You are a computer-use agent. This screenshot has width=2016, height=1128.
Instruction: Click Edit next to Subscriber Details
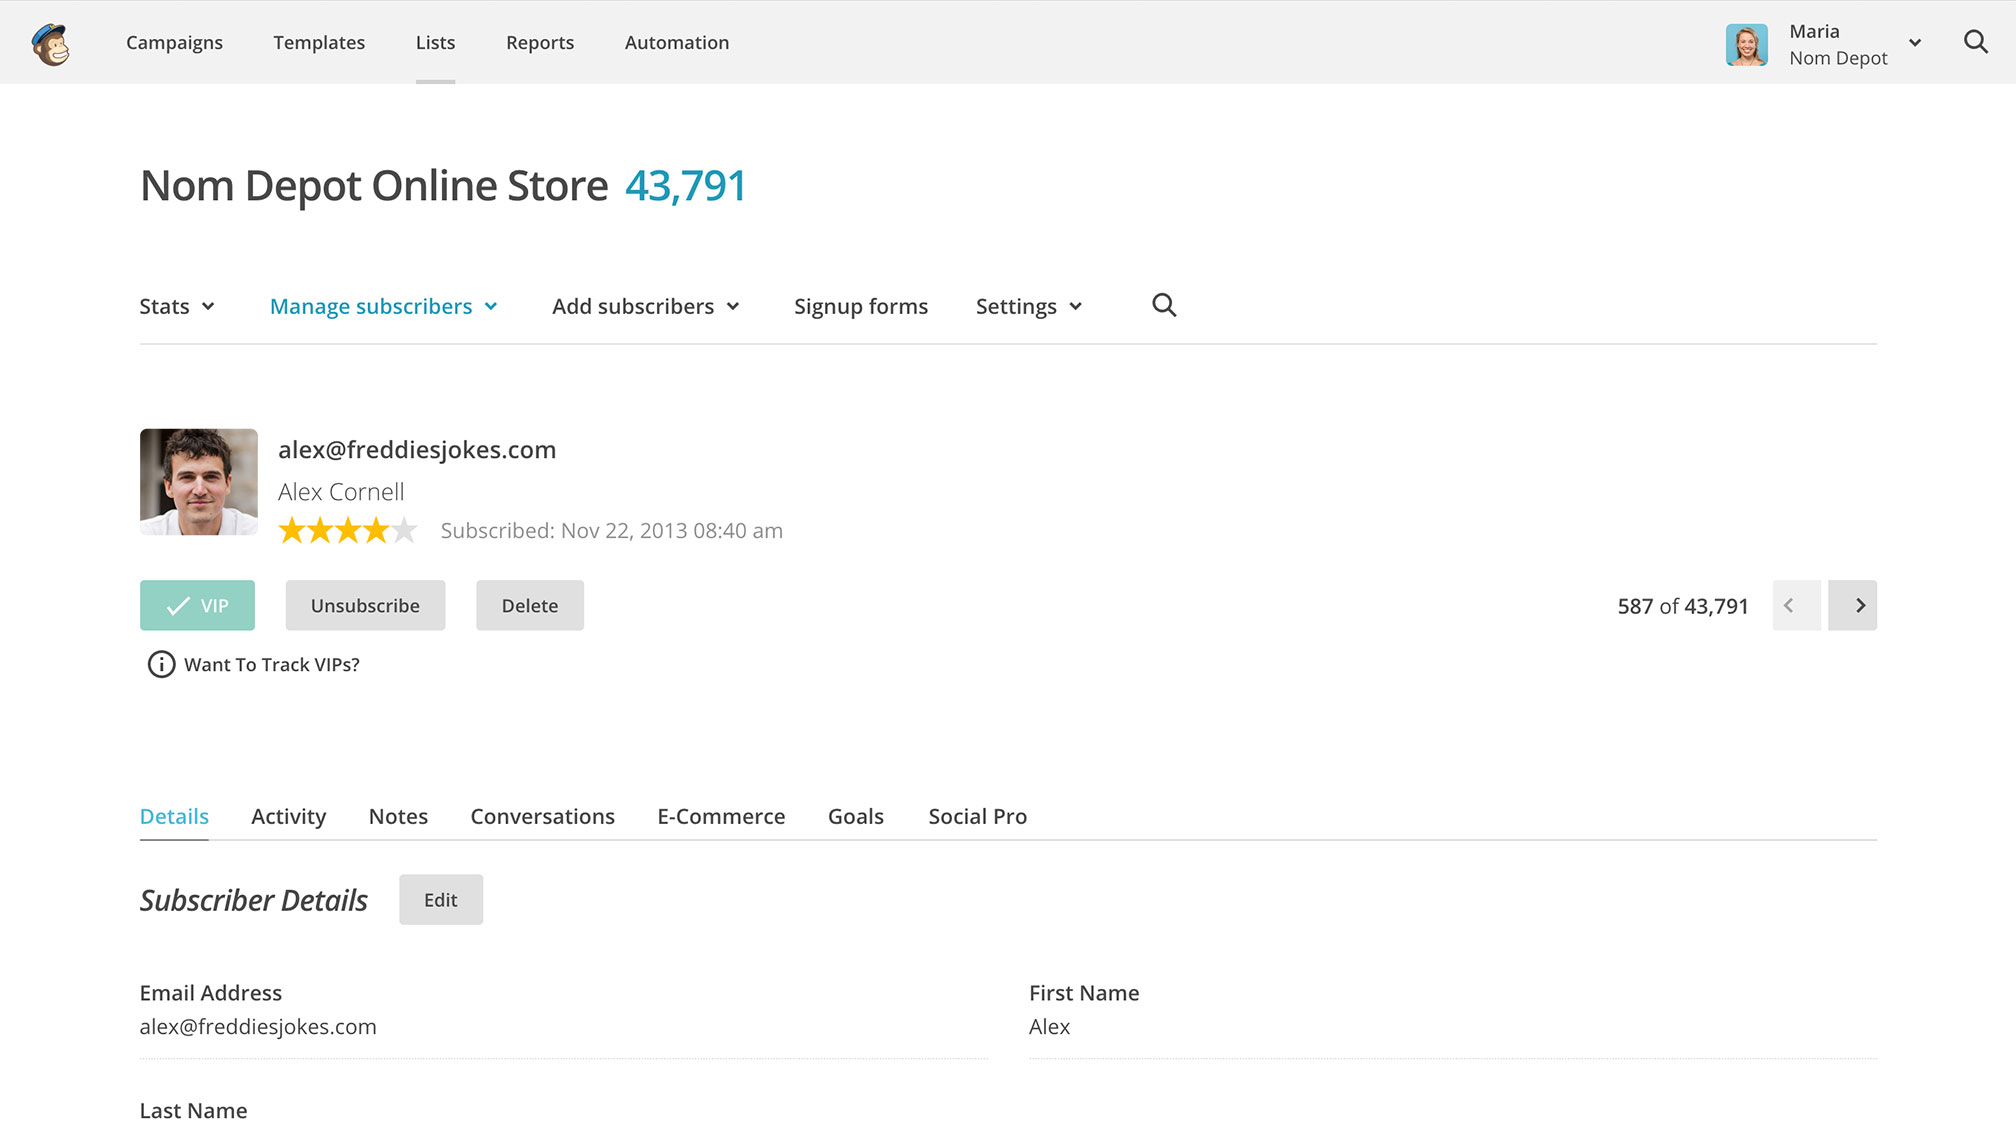pos(440,899)
